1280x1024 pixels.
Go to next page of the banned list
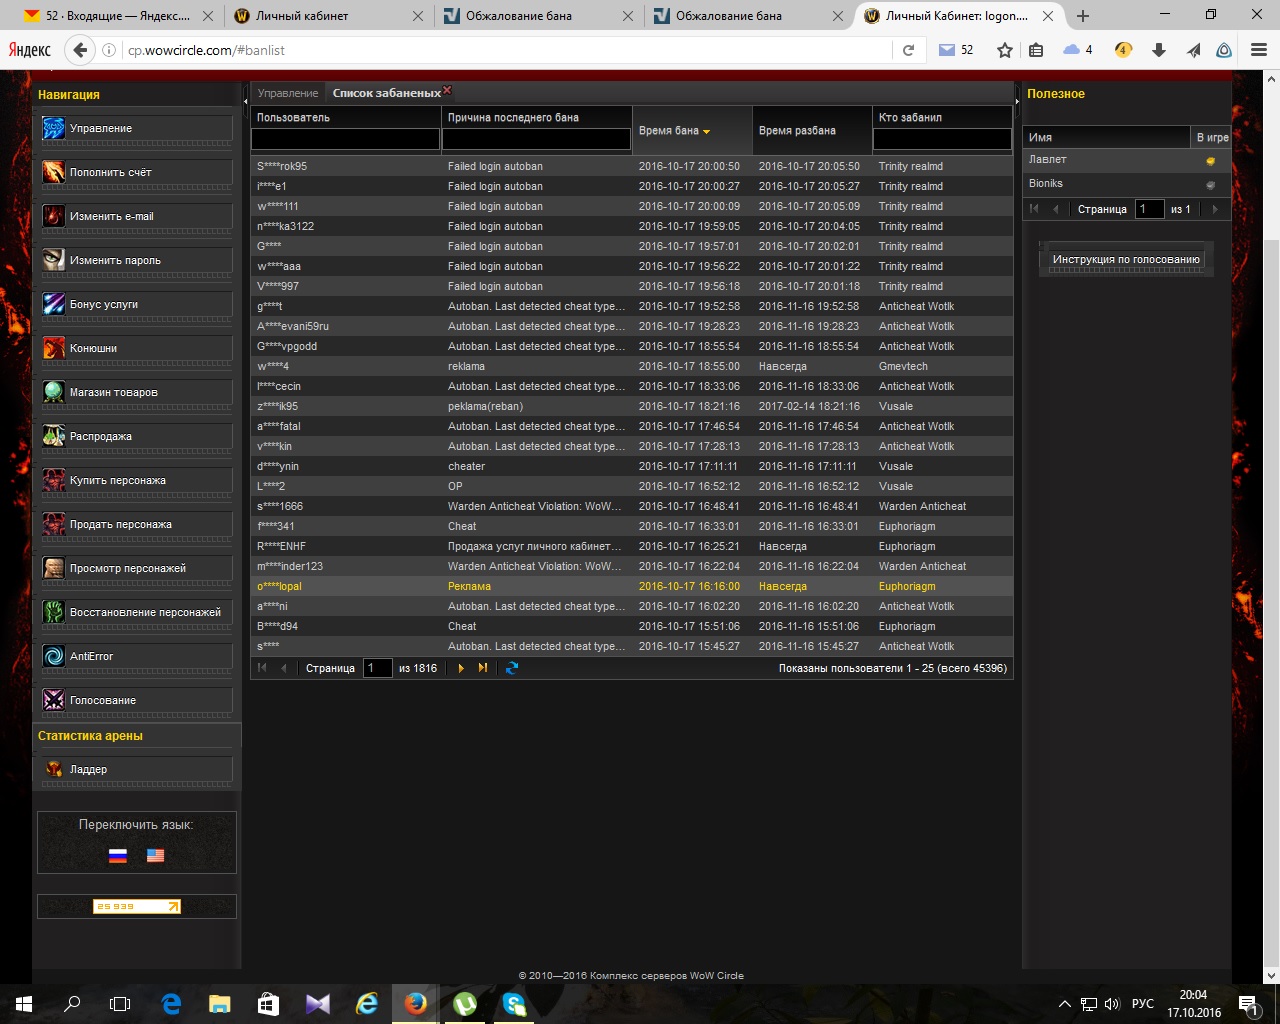(x=461, y=668)
